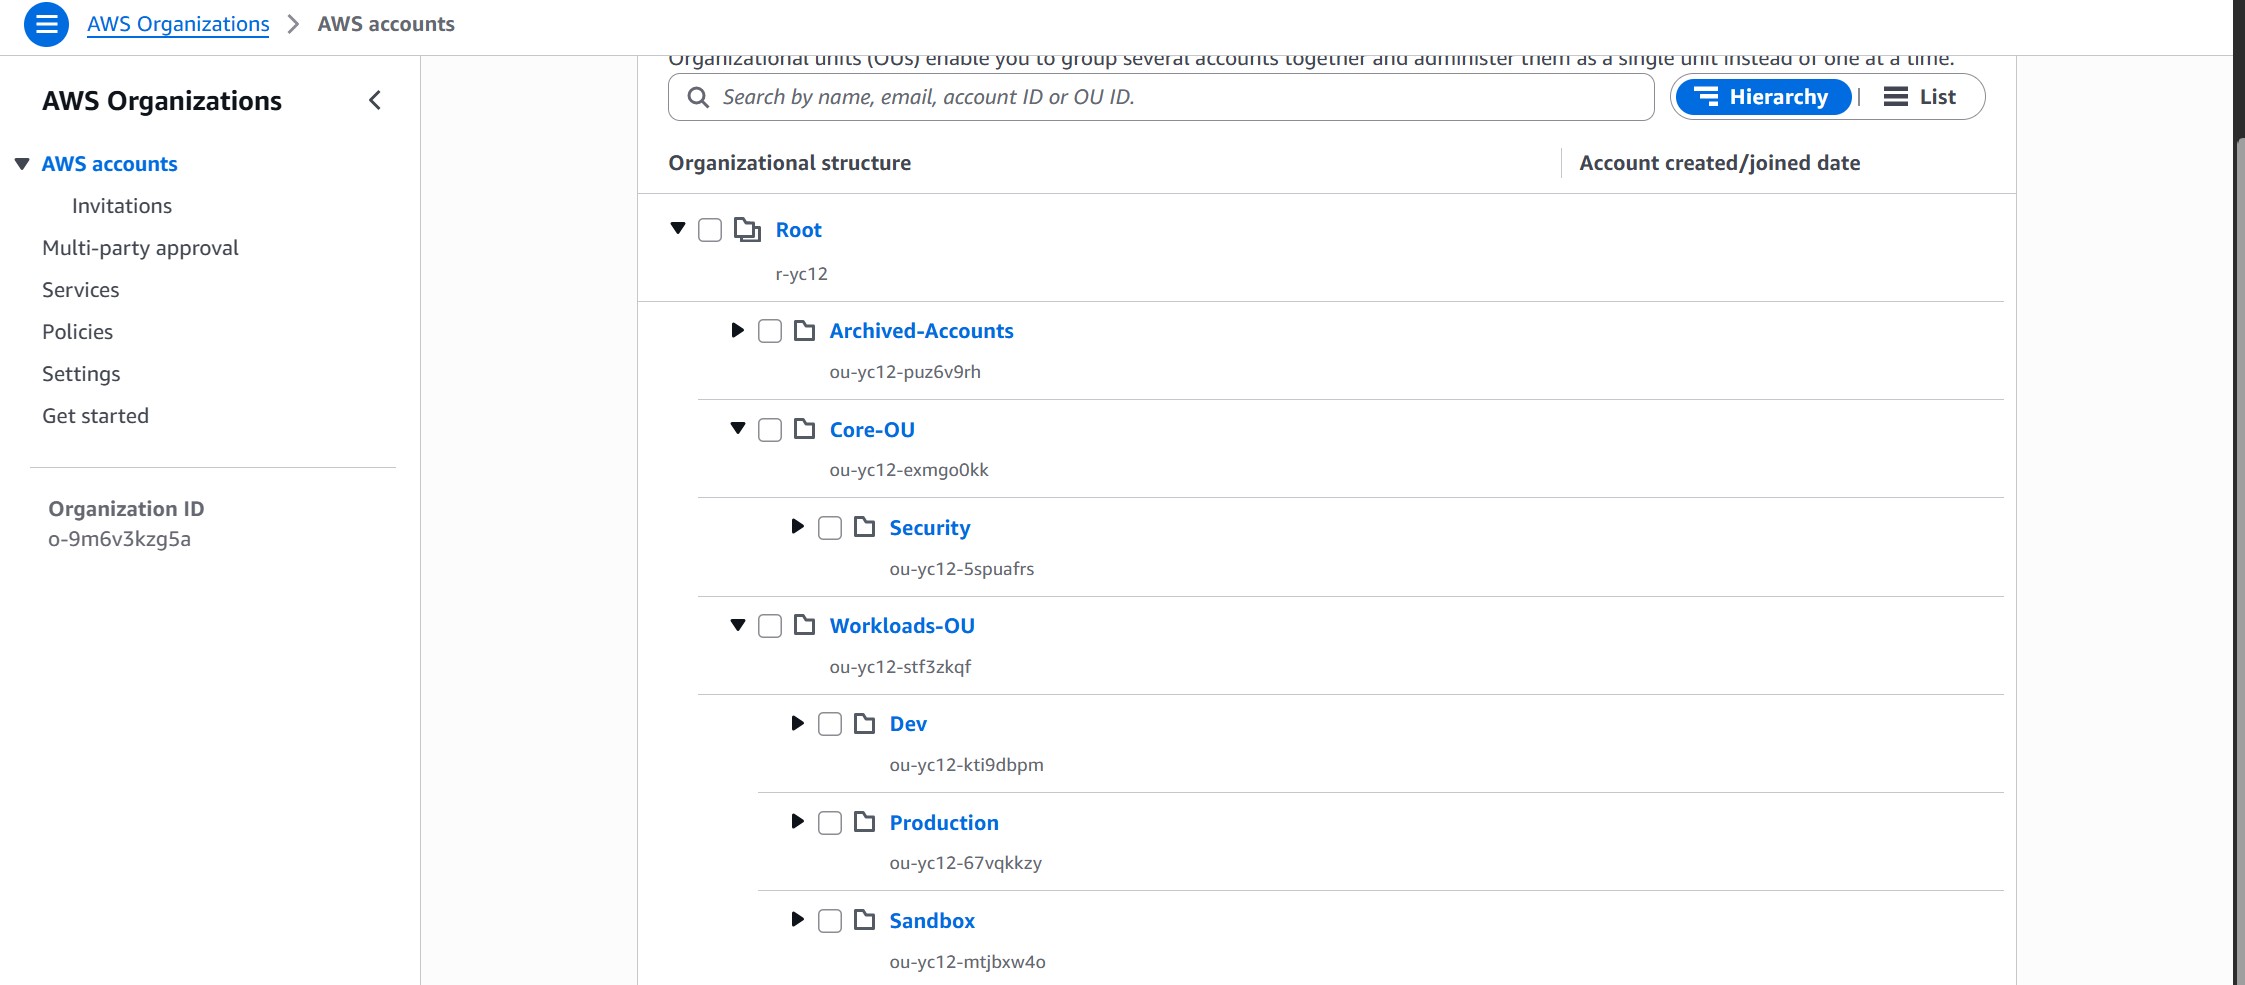The width and height of the screenshot is (2245, 985).
Task: Click the OU ID ou-yc12-5spuafrs
Action: [x=962, y=569]
